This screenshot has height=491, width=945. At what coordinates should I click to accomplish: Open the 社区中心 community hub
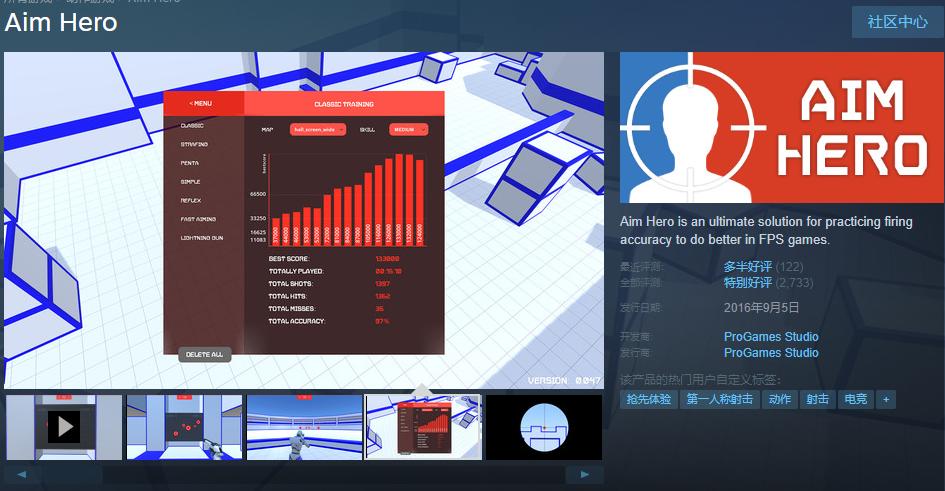(897, 22)
